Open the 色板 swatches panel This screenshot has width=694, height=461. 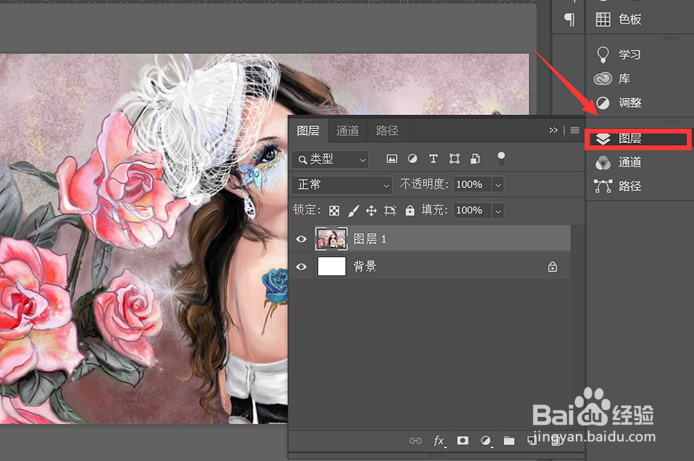[x=619, y=19]
